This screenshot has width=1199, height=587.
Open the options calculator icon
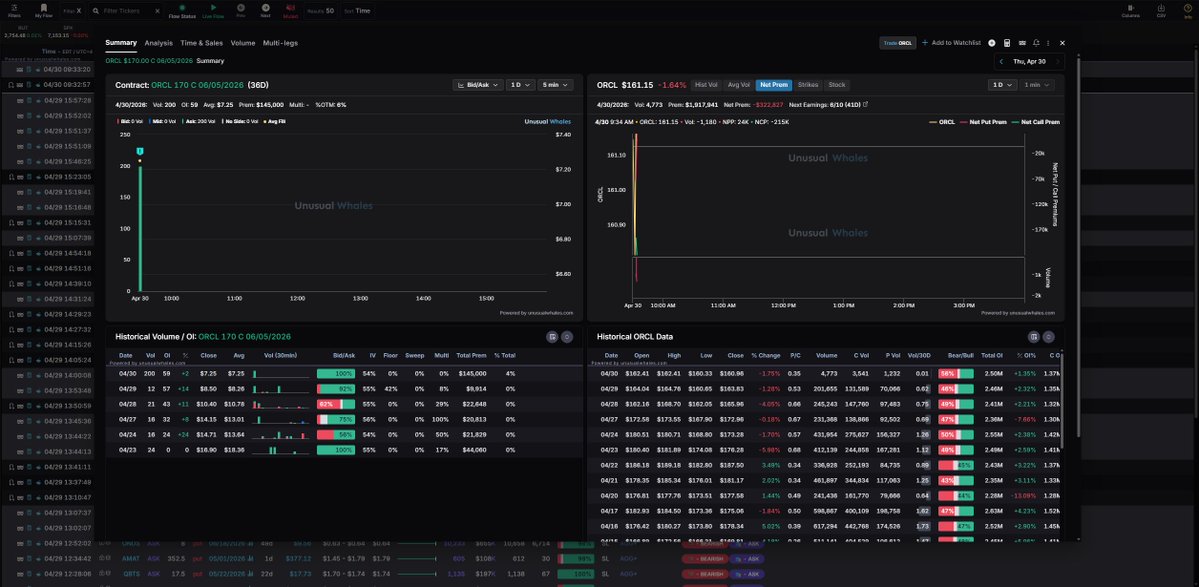click(x=1007, y=43)
